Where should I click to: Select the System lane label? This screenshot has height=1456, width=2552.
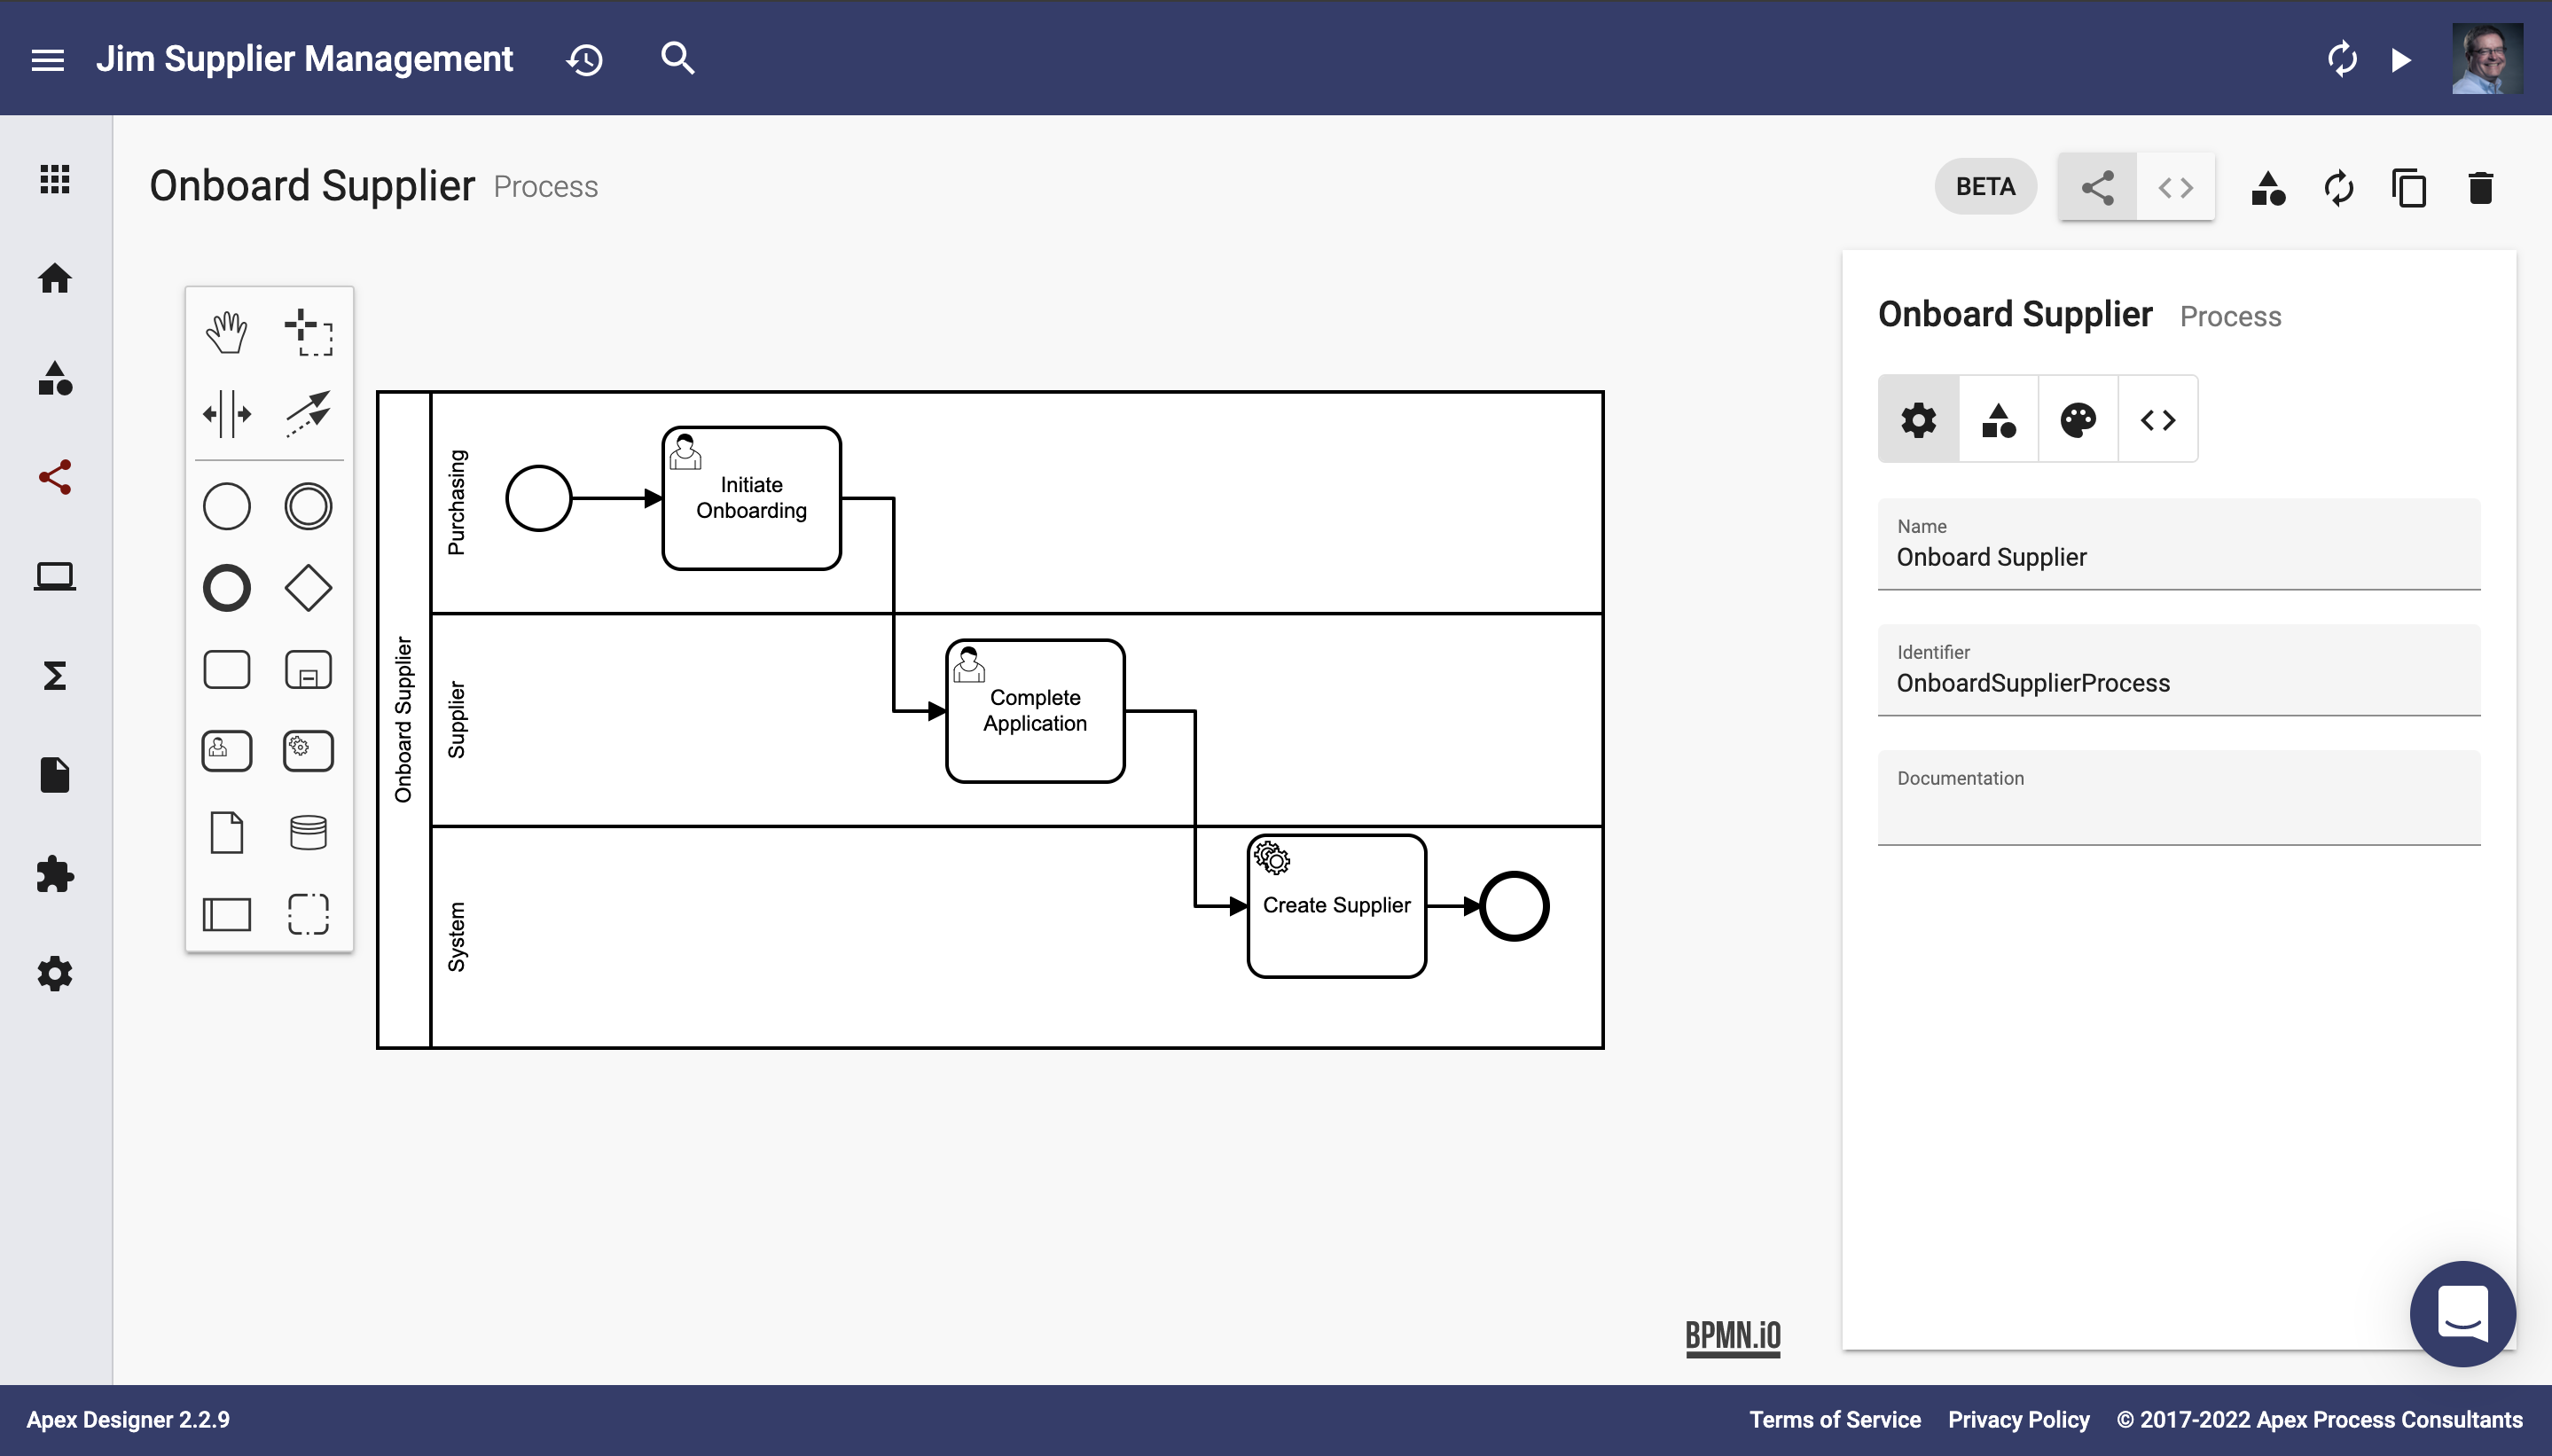(456, 937)
